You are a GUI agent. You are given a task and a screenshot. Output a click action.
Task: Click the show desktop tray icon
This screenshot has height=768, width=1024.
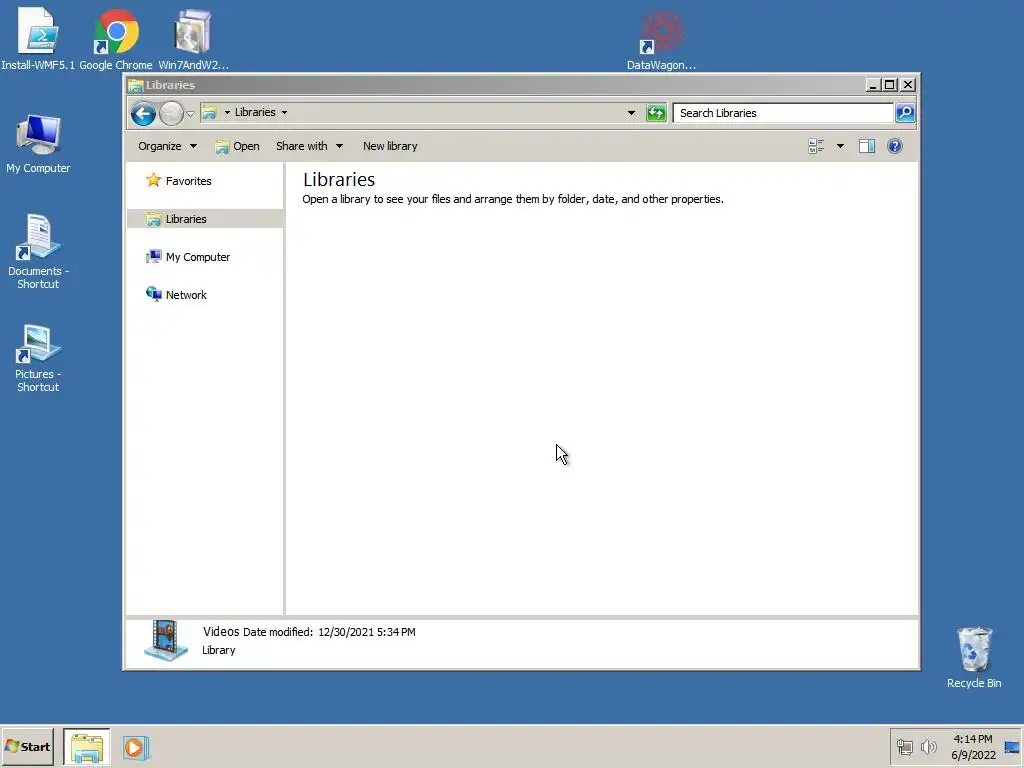(1012, 747)
